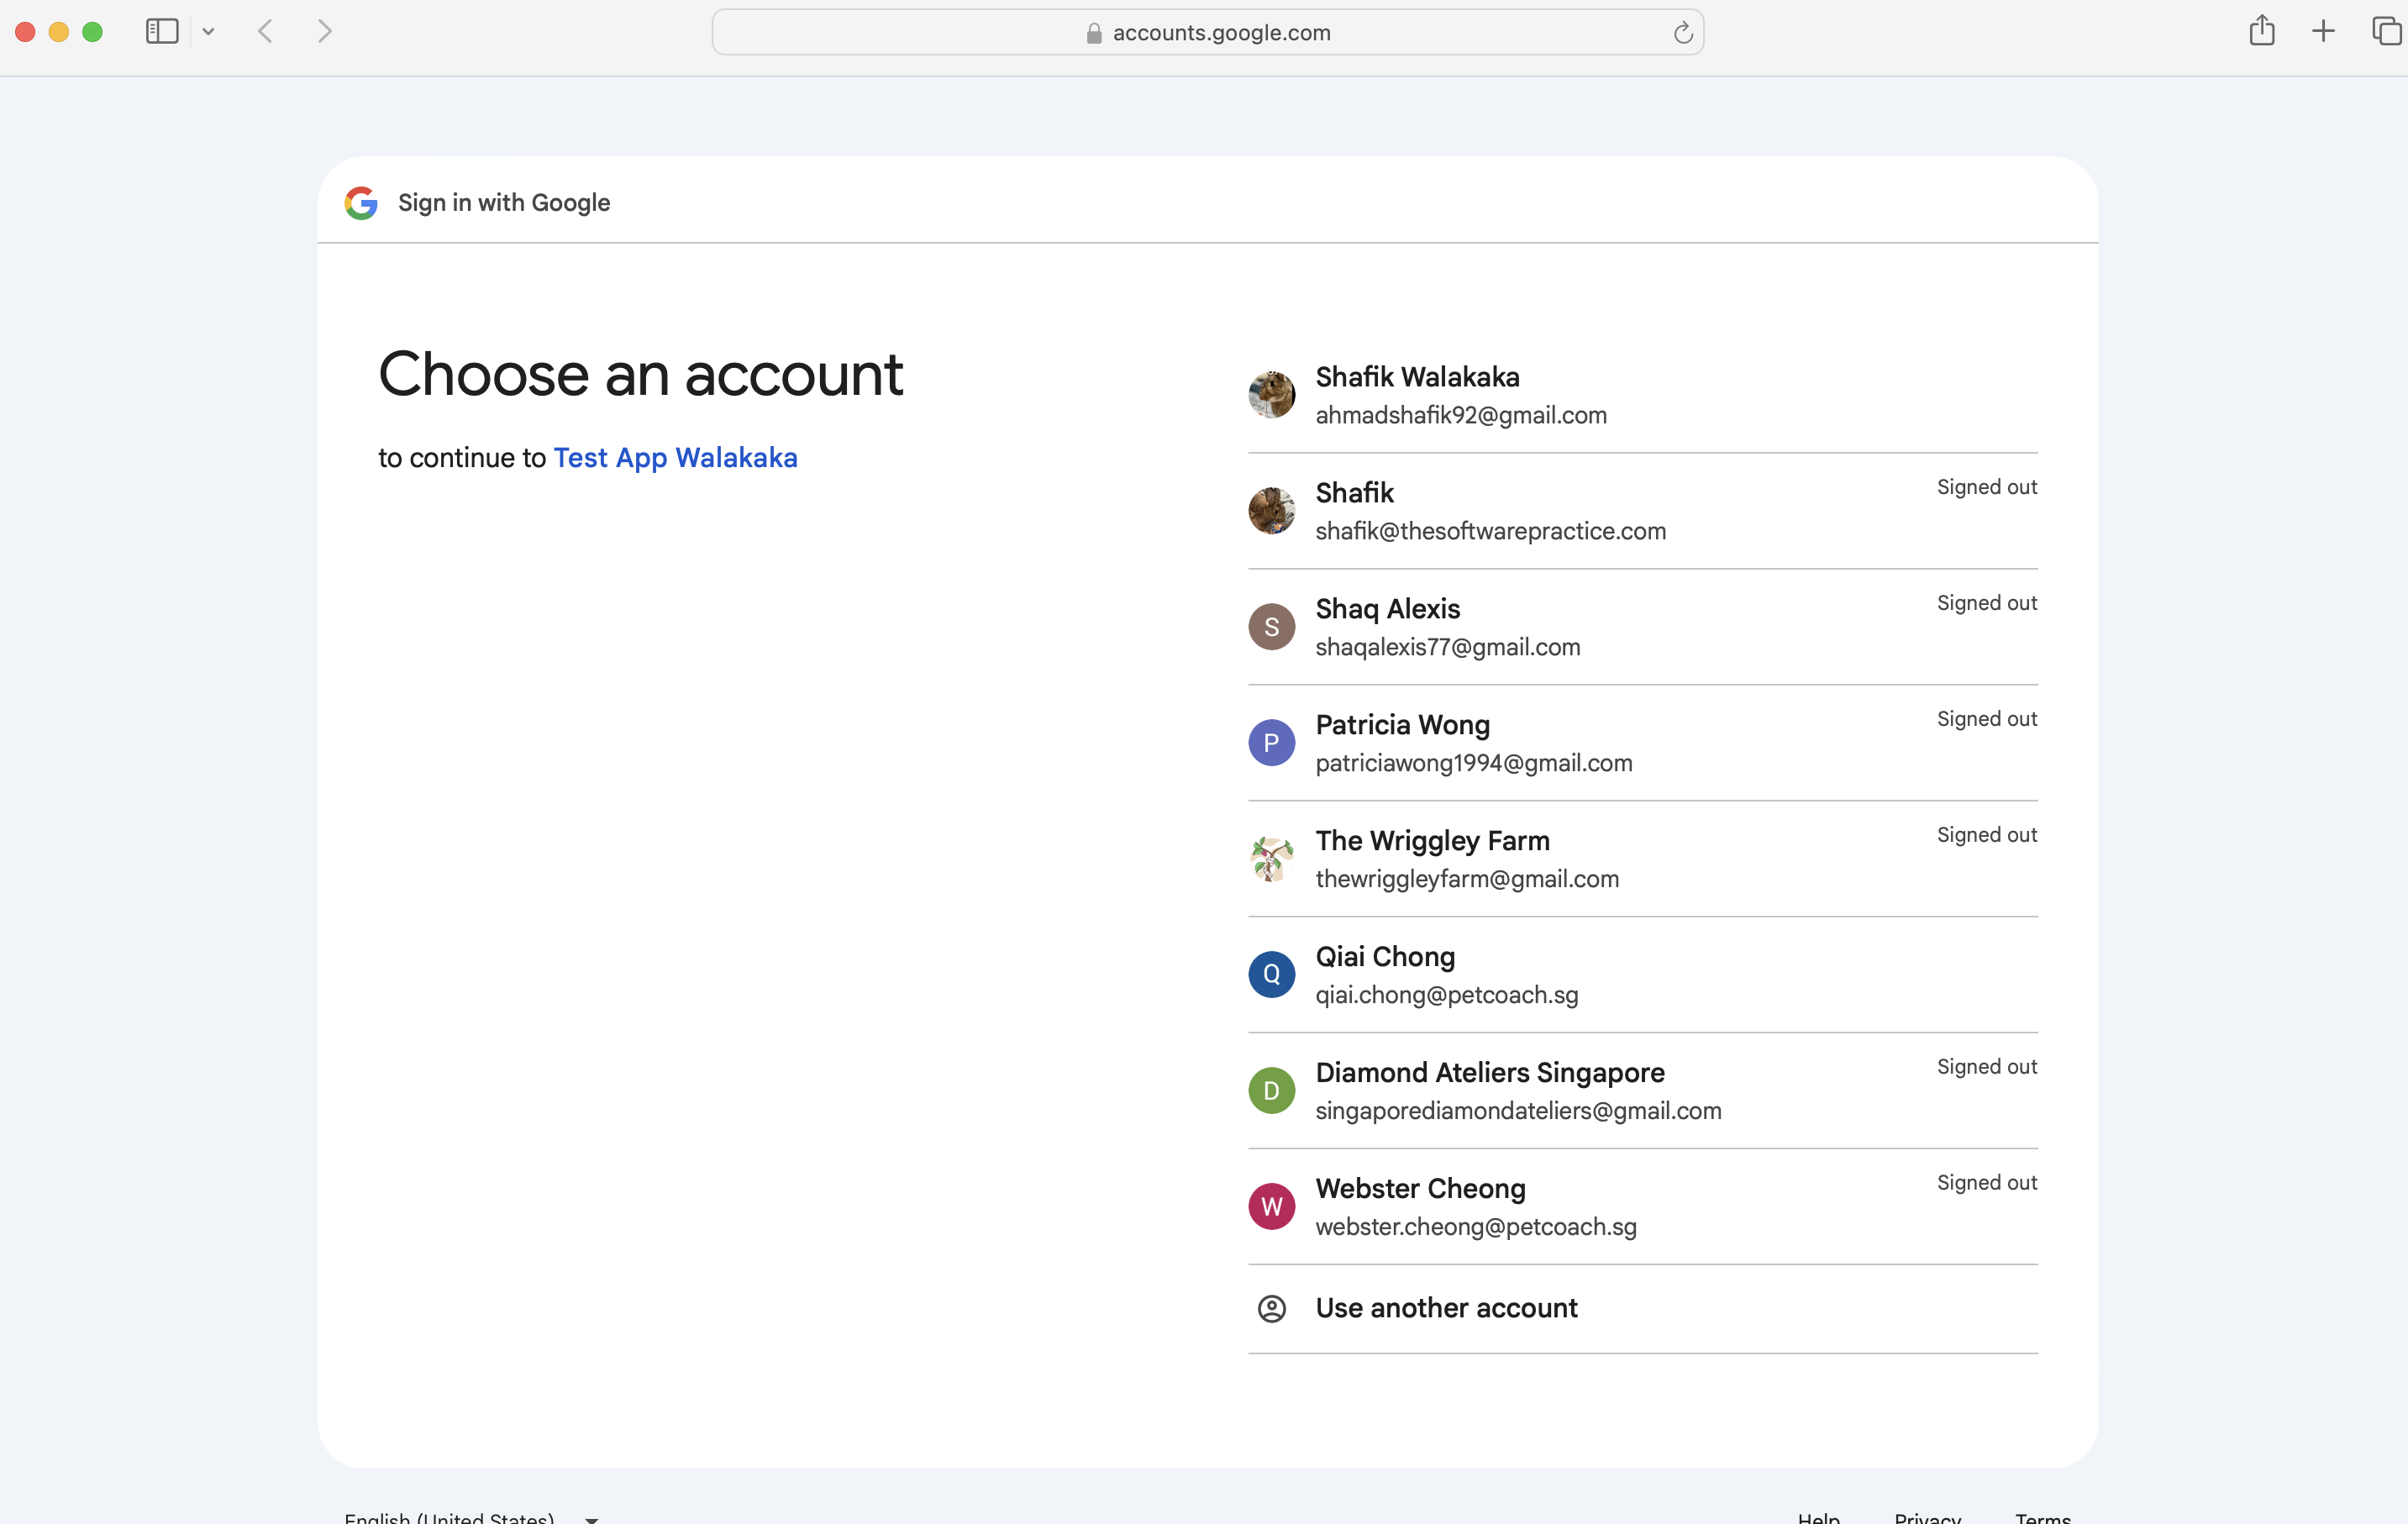This screenshot has width=2408, height=1524.
Task: Open a new tab with plus icon
Action: click(x=2323, y=32)
